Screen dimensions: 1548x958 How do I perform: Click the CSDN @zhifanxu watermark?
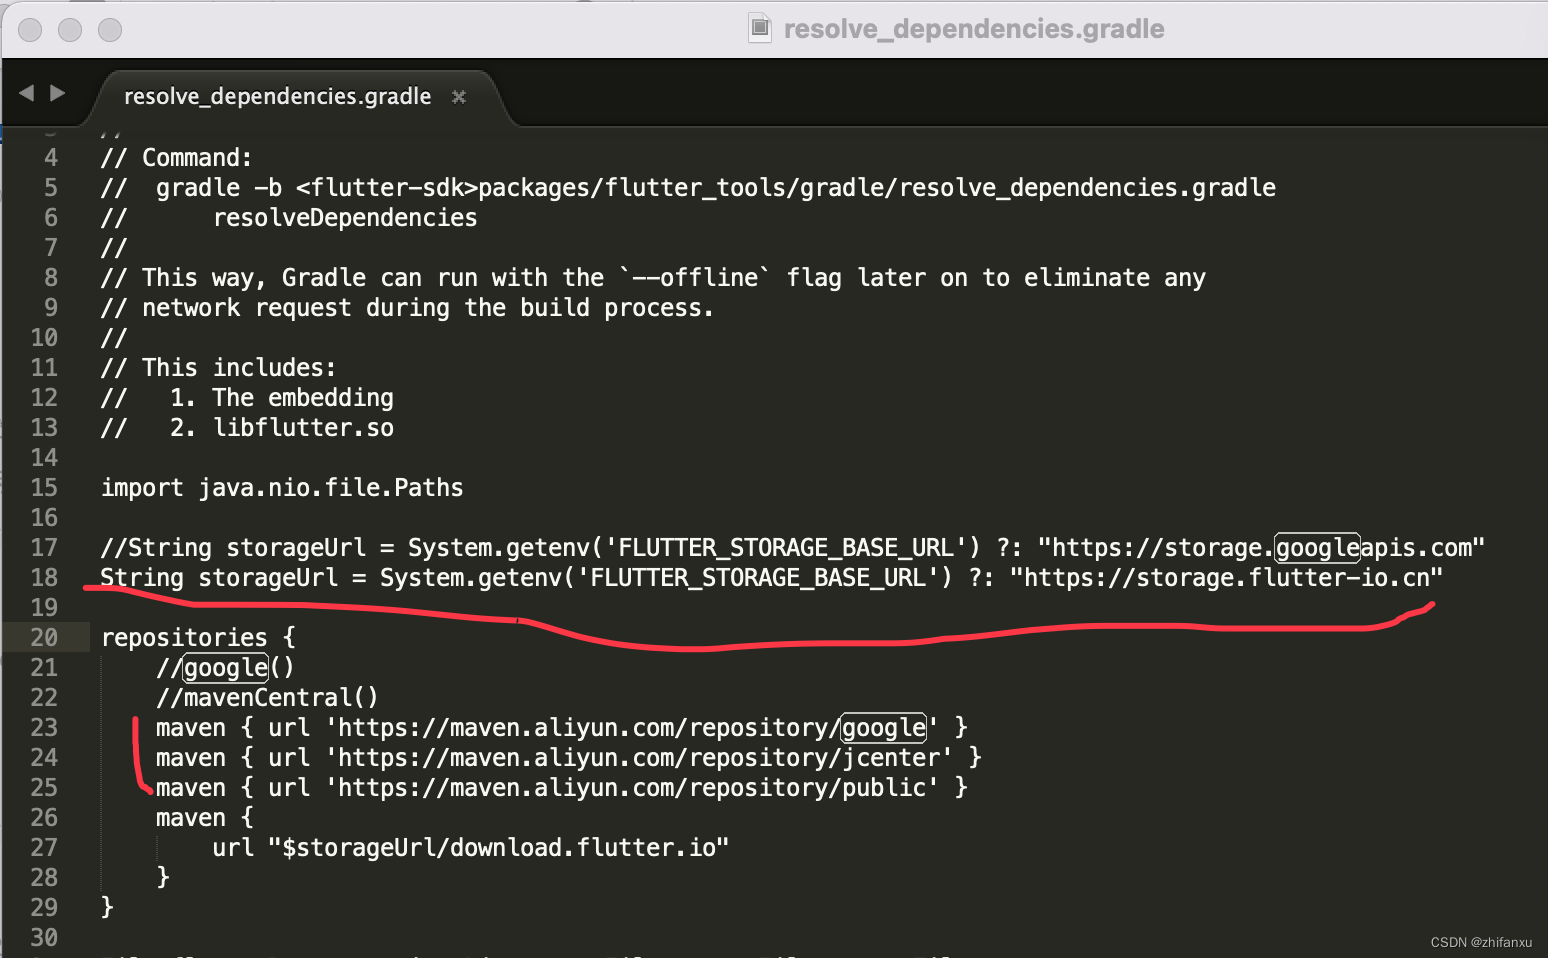1480,941
